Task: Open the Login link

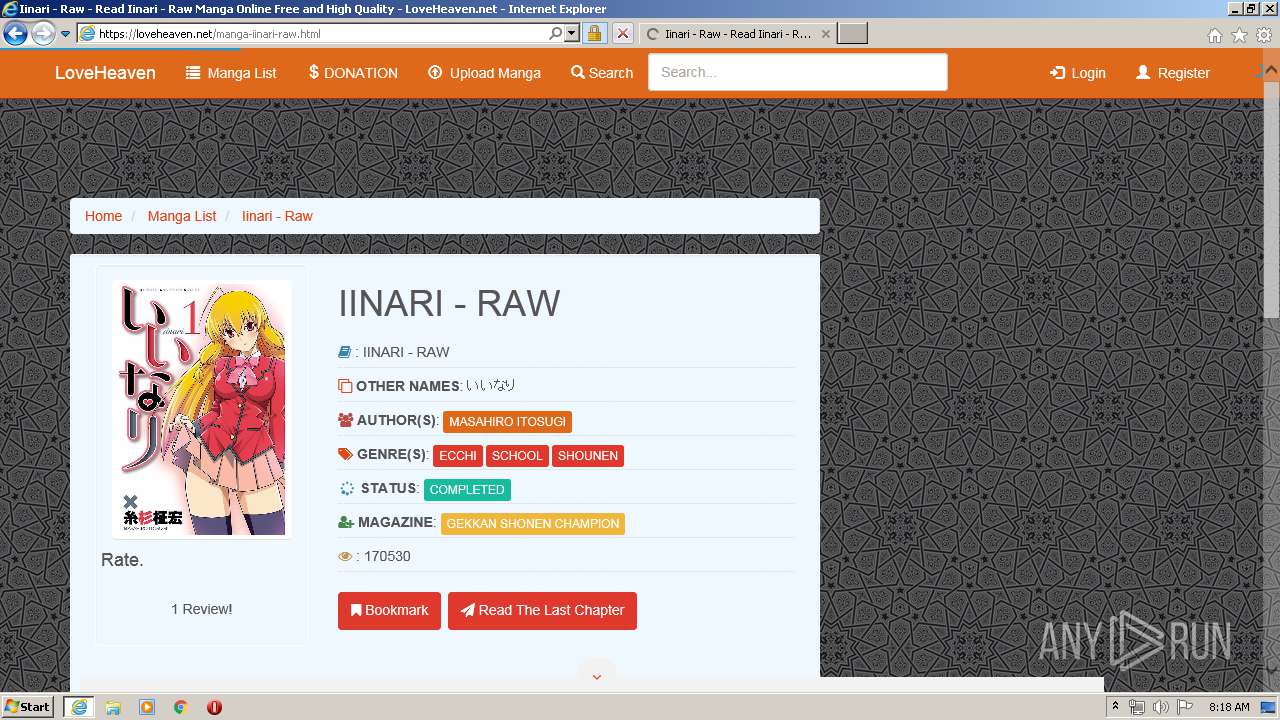Action: pos(1077,73)
